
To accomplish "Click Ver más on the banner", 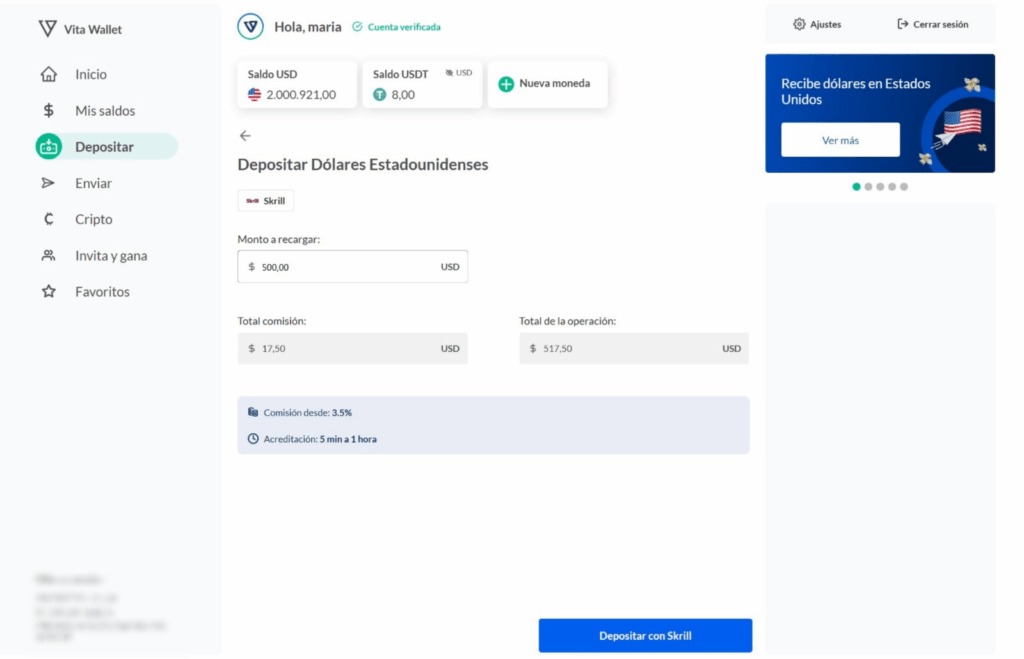I will 840,140.
